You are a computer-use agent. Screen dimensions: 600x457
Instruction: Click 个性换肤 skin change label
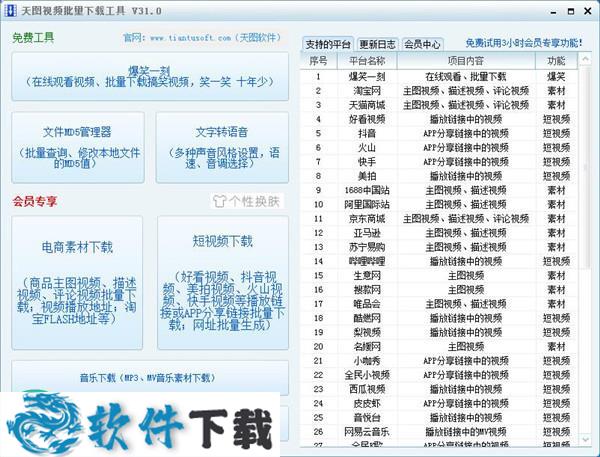pyautogui.click(x=254, y=201)
